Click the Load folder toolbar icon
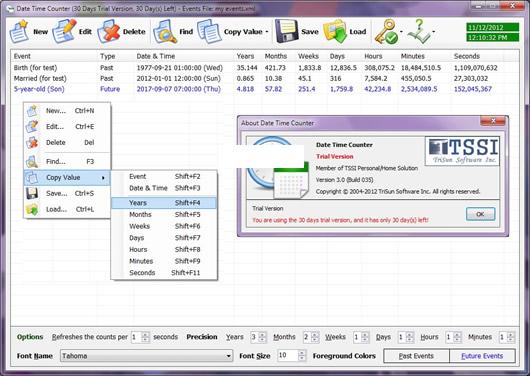Image resolution: width=530 pixels, height=376 pixels. click(x=335, y=31)
